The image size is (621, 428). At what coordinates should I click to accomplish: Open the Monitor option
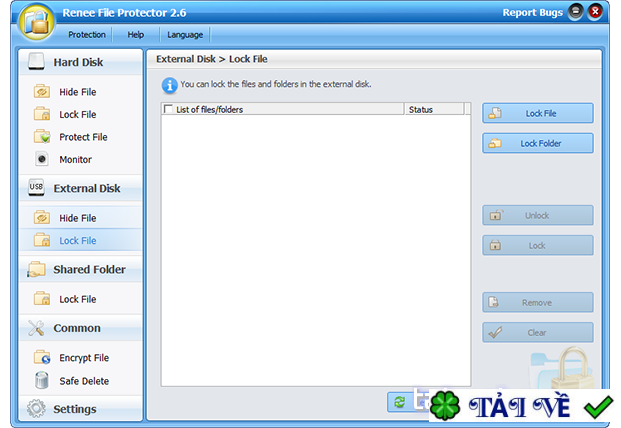point(75,160)
